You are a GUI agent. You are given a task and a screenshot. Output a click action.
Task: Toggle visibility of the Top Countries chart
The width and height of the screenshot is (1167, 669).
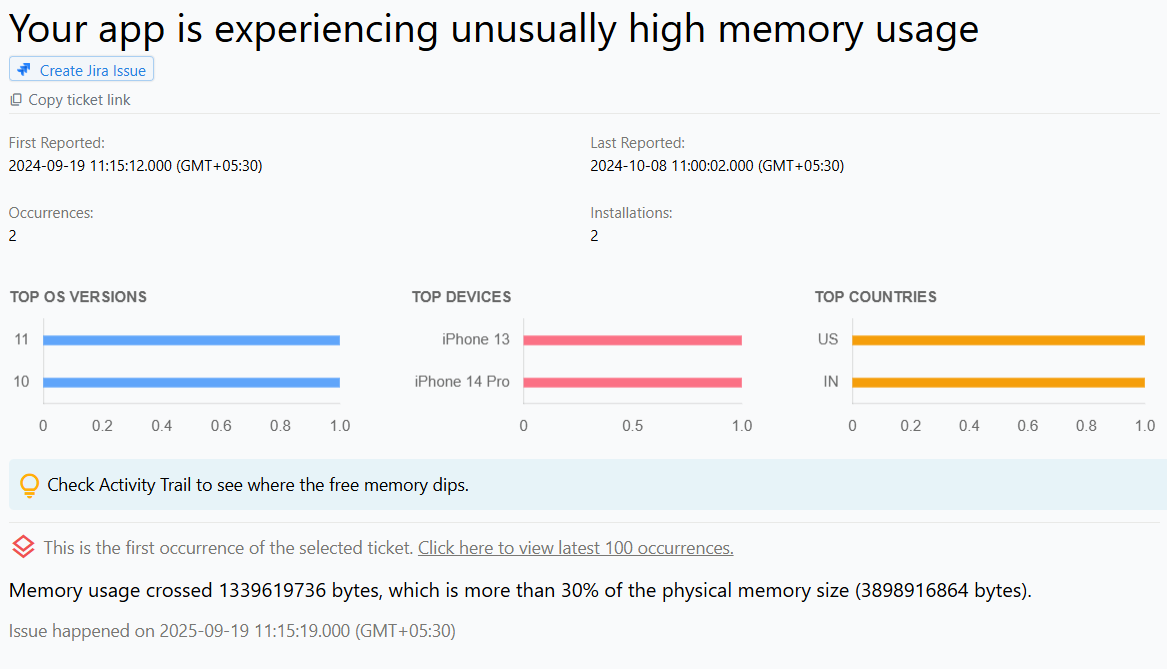pyautogui.click(x=875, y=297)
